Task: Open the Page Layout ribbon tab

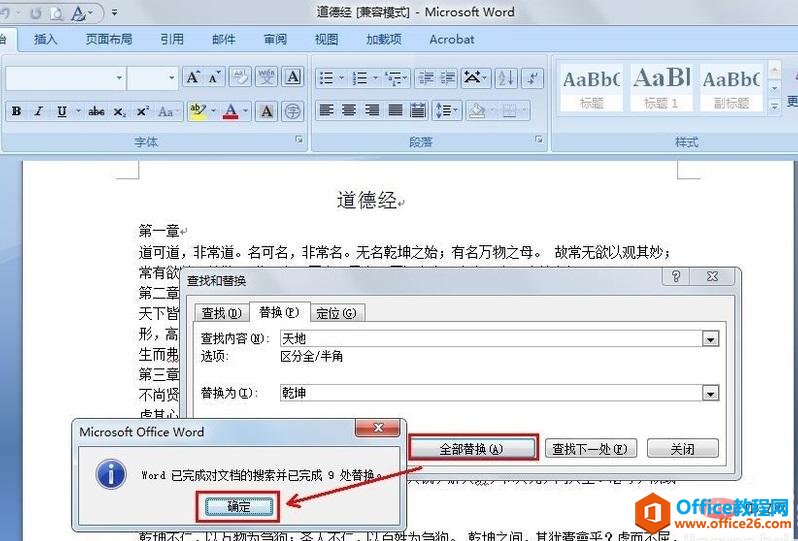Action: [109, 39]
